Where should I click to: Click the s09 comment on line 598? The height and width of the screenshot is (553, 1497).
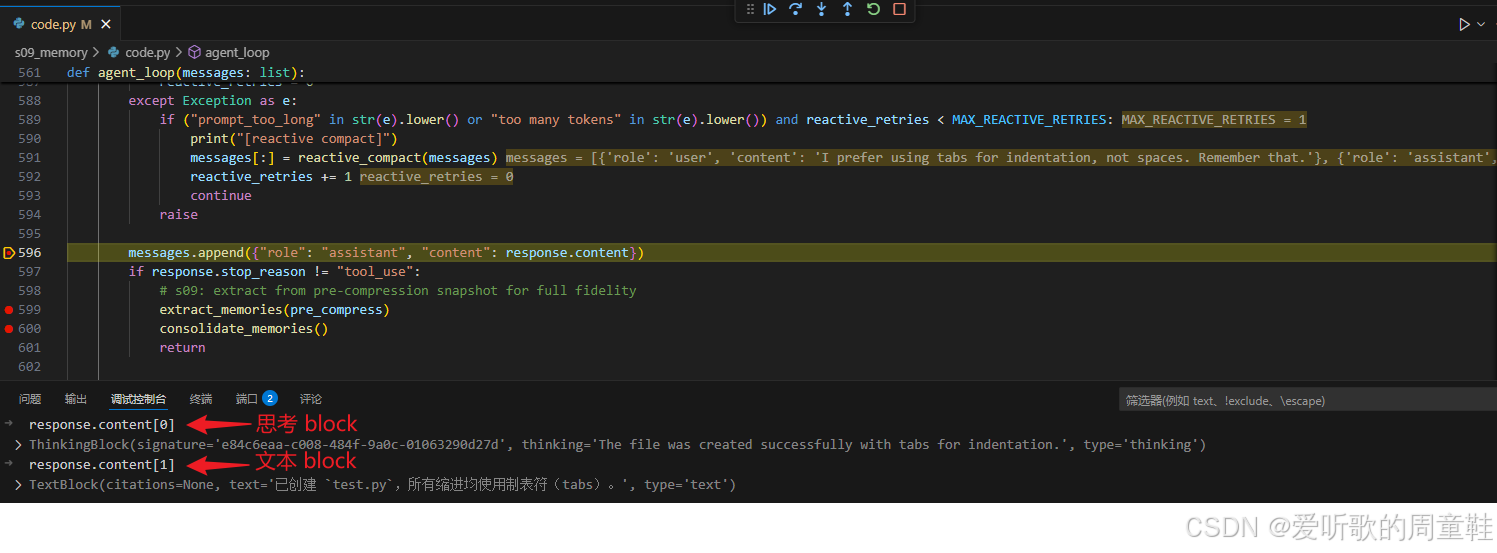pos(398,291)
